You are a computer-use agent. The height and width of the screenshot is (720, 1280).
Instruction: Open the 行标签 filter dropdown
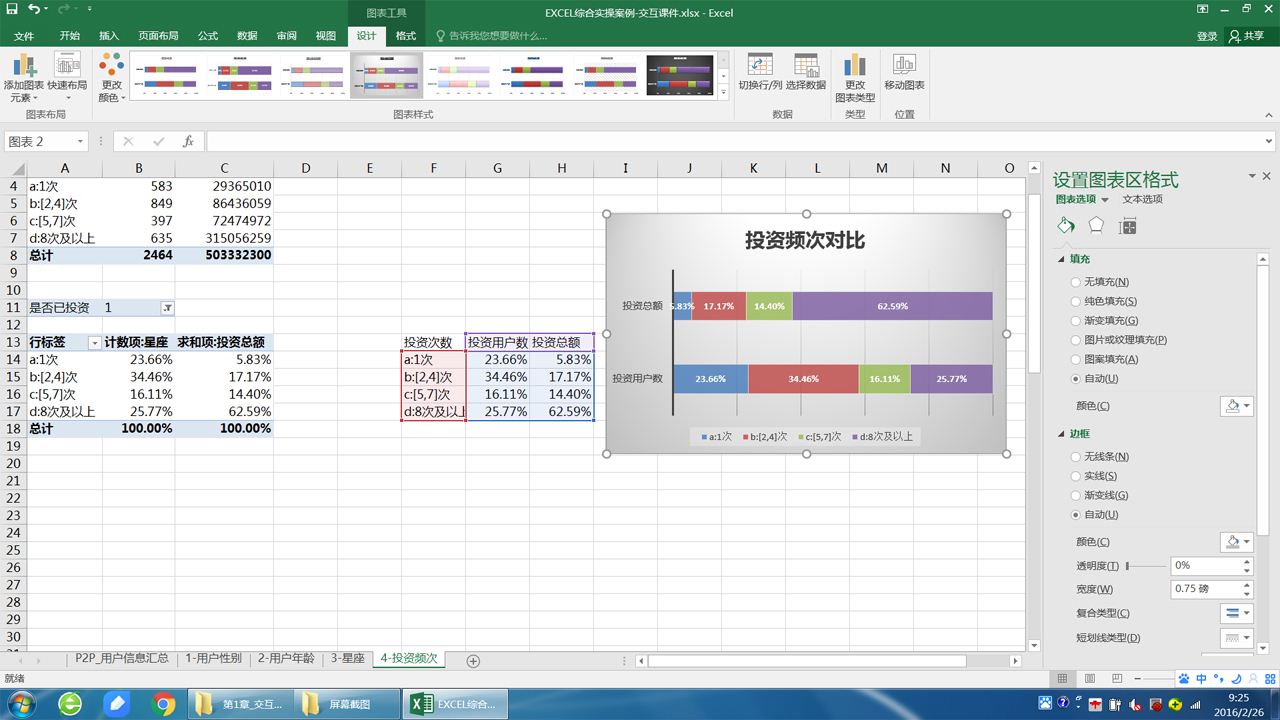pyautogui.click(x=95, y=343)
